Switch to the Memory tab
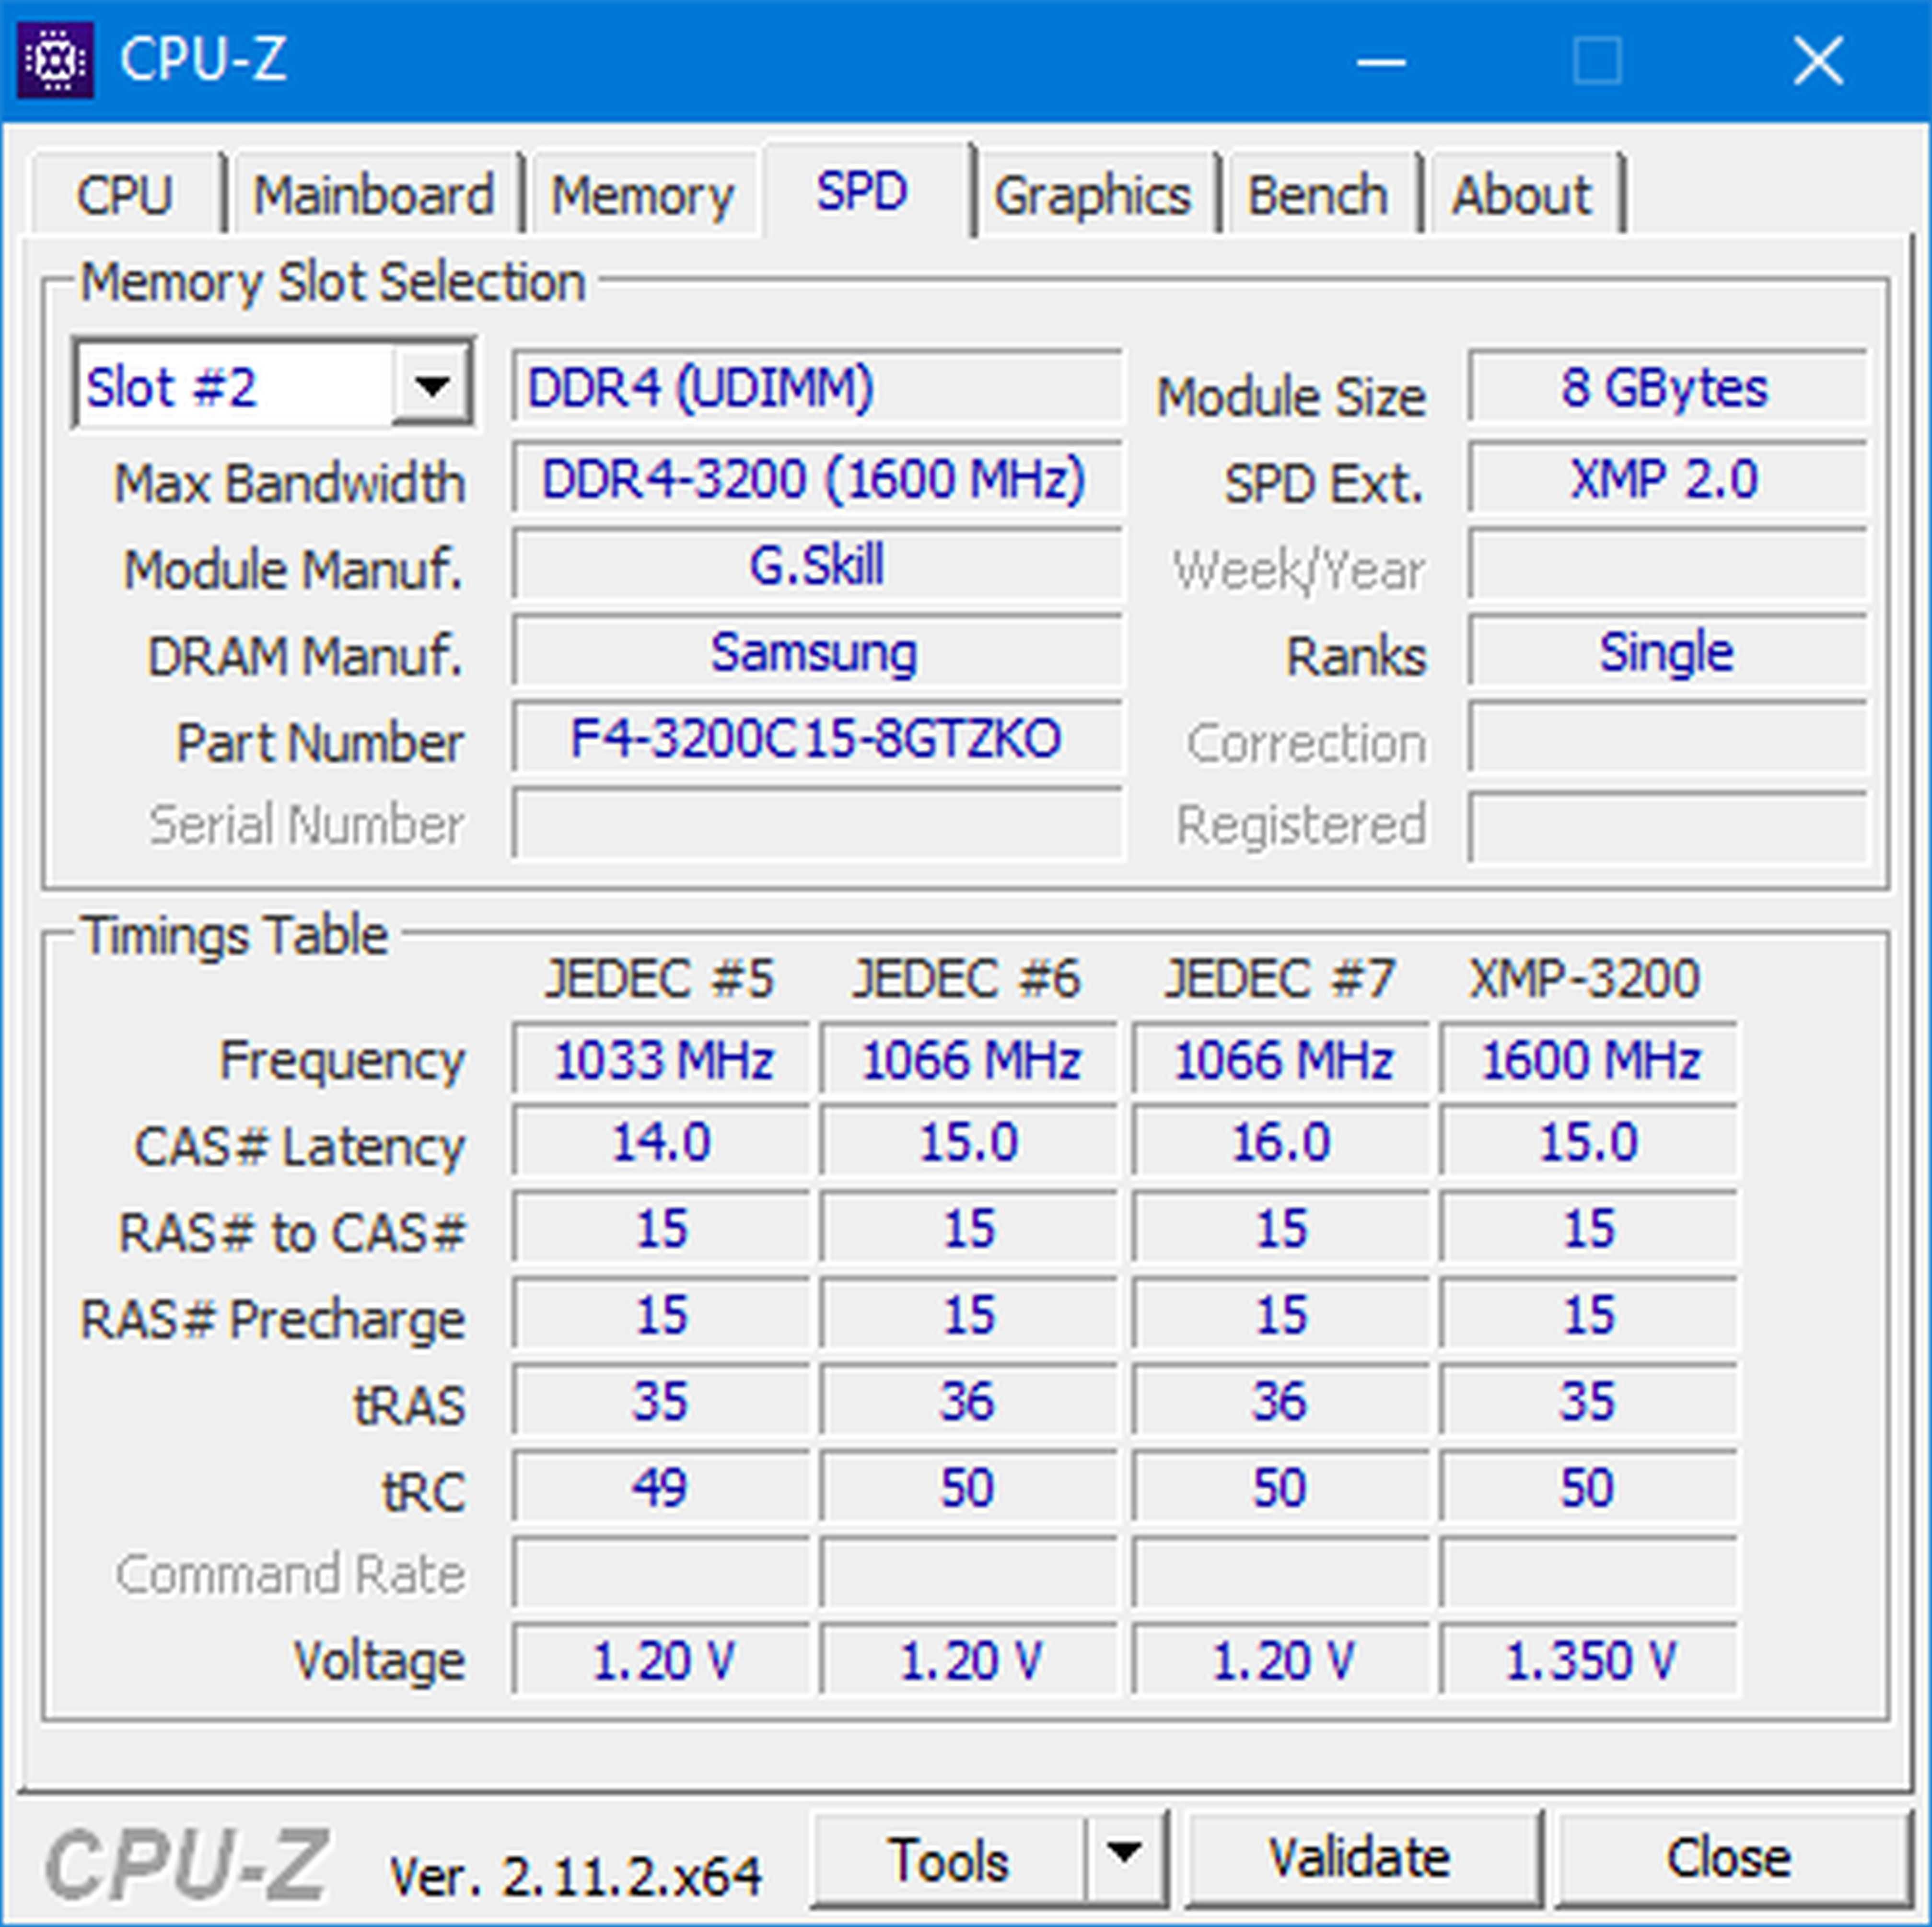Image resolution: width=1932 pixels, height=1927 pixels. (x=643, y=194)
